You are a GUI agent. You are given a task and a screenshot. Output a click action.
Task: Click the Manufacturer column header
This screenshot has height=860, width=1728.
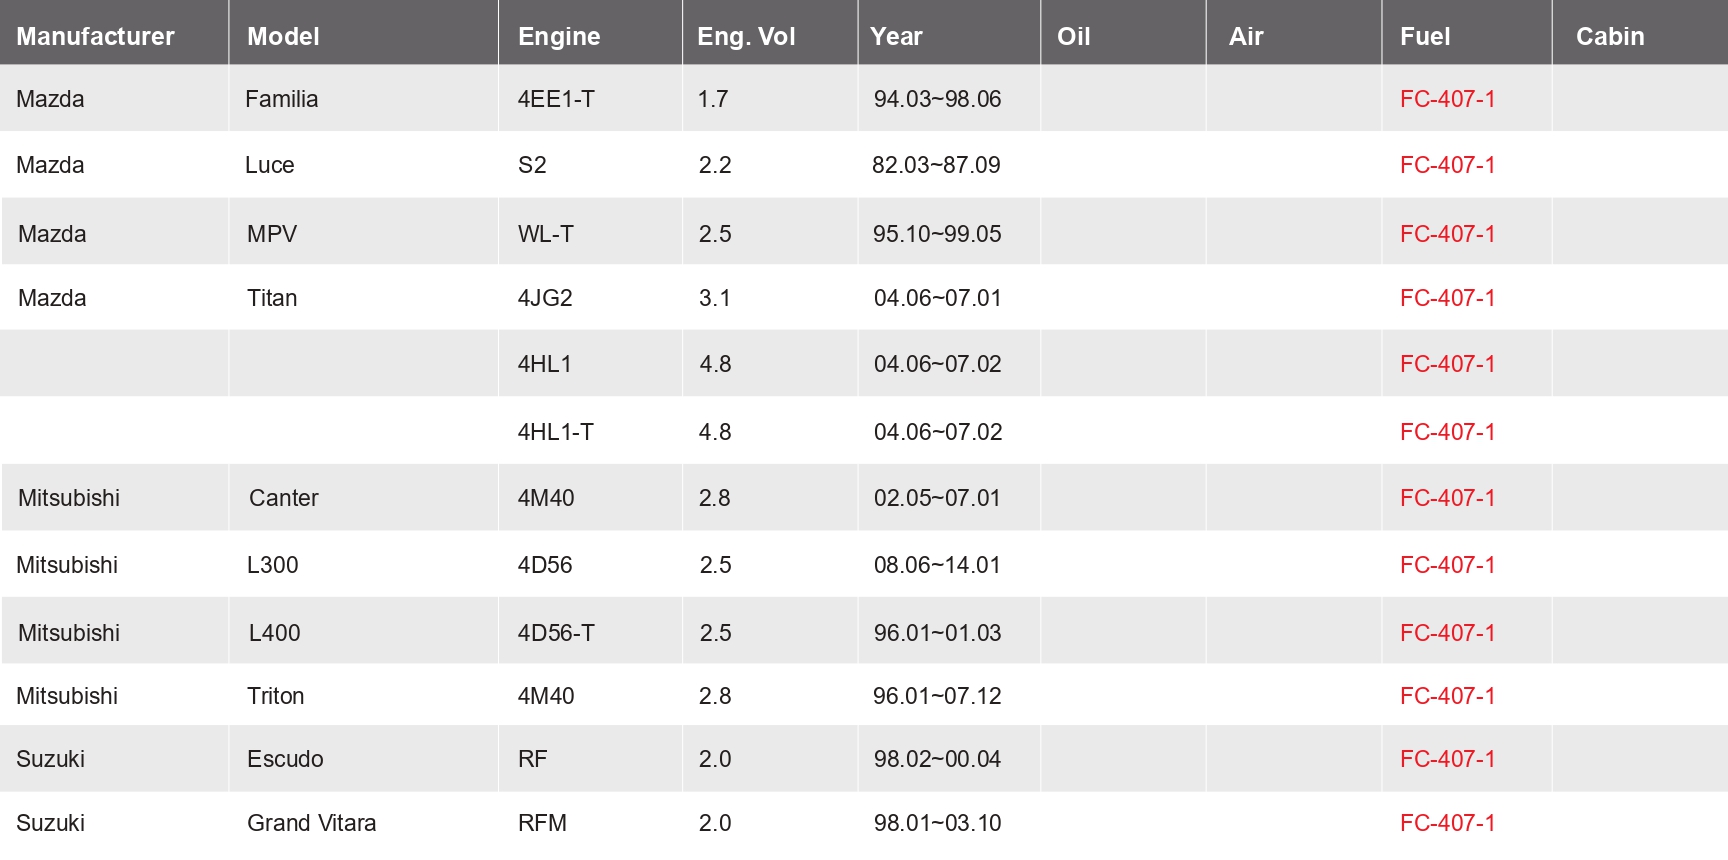pos(95,36)
